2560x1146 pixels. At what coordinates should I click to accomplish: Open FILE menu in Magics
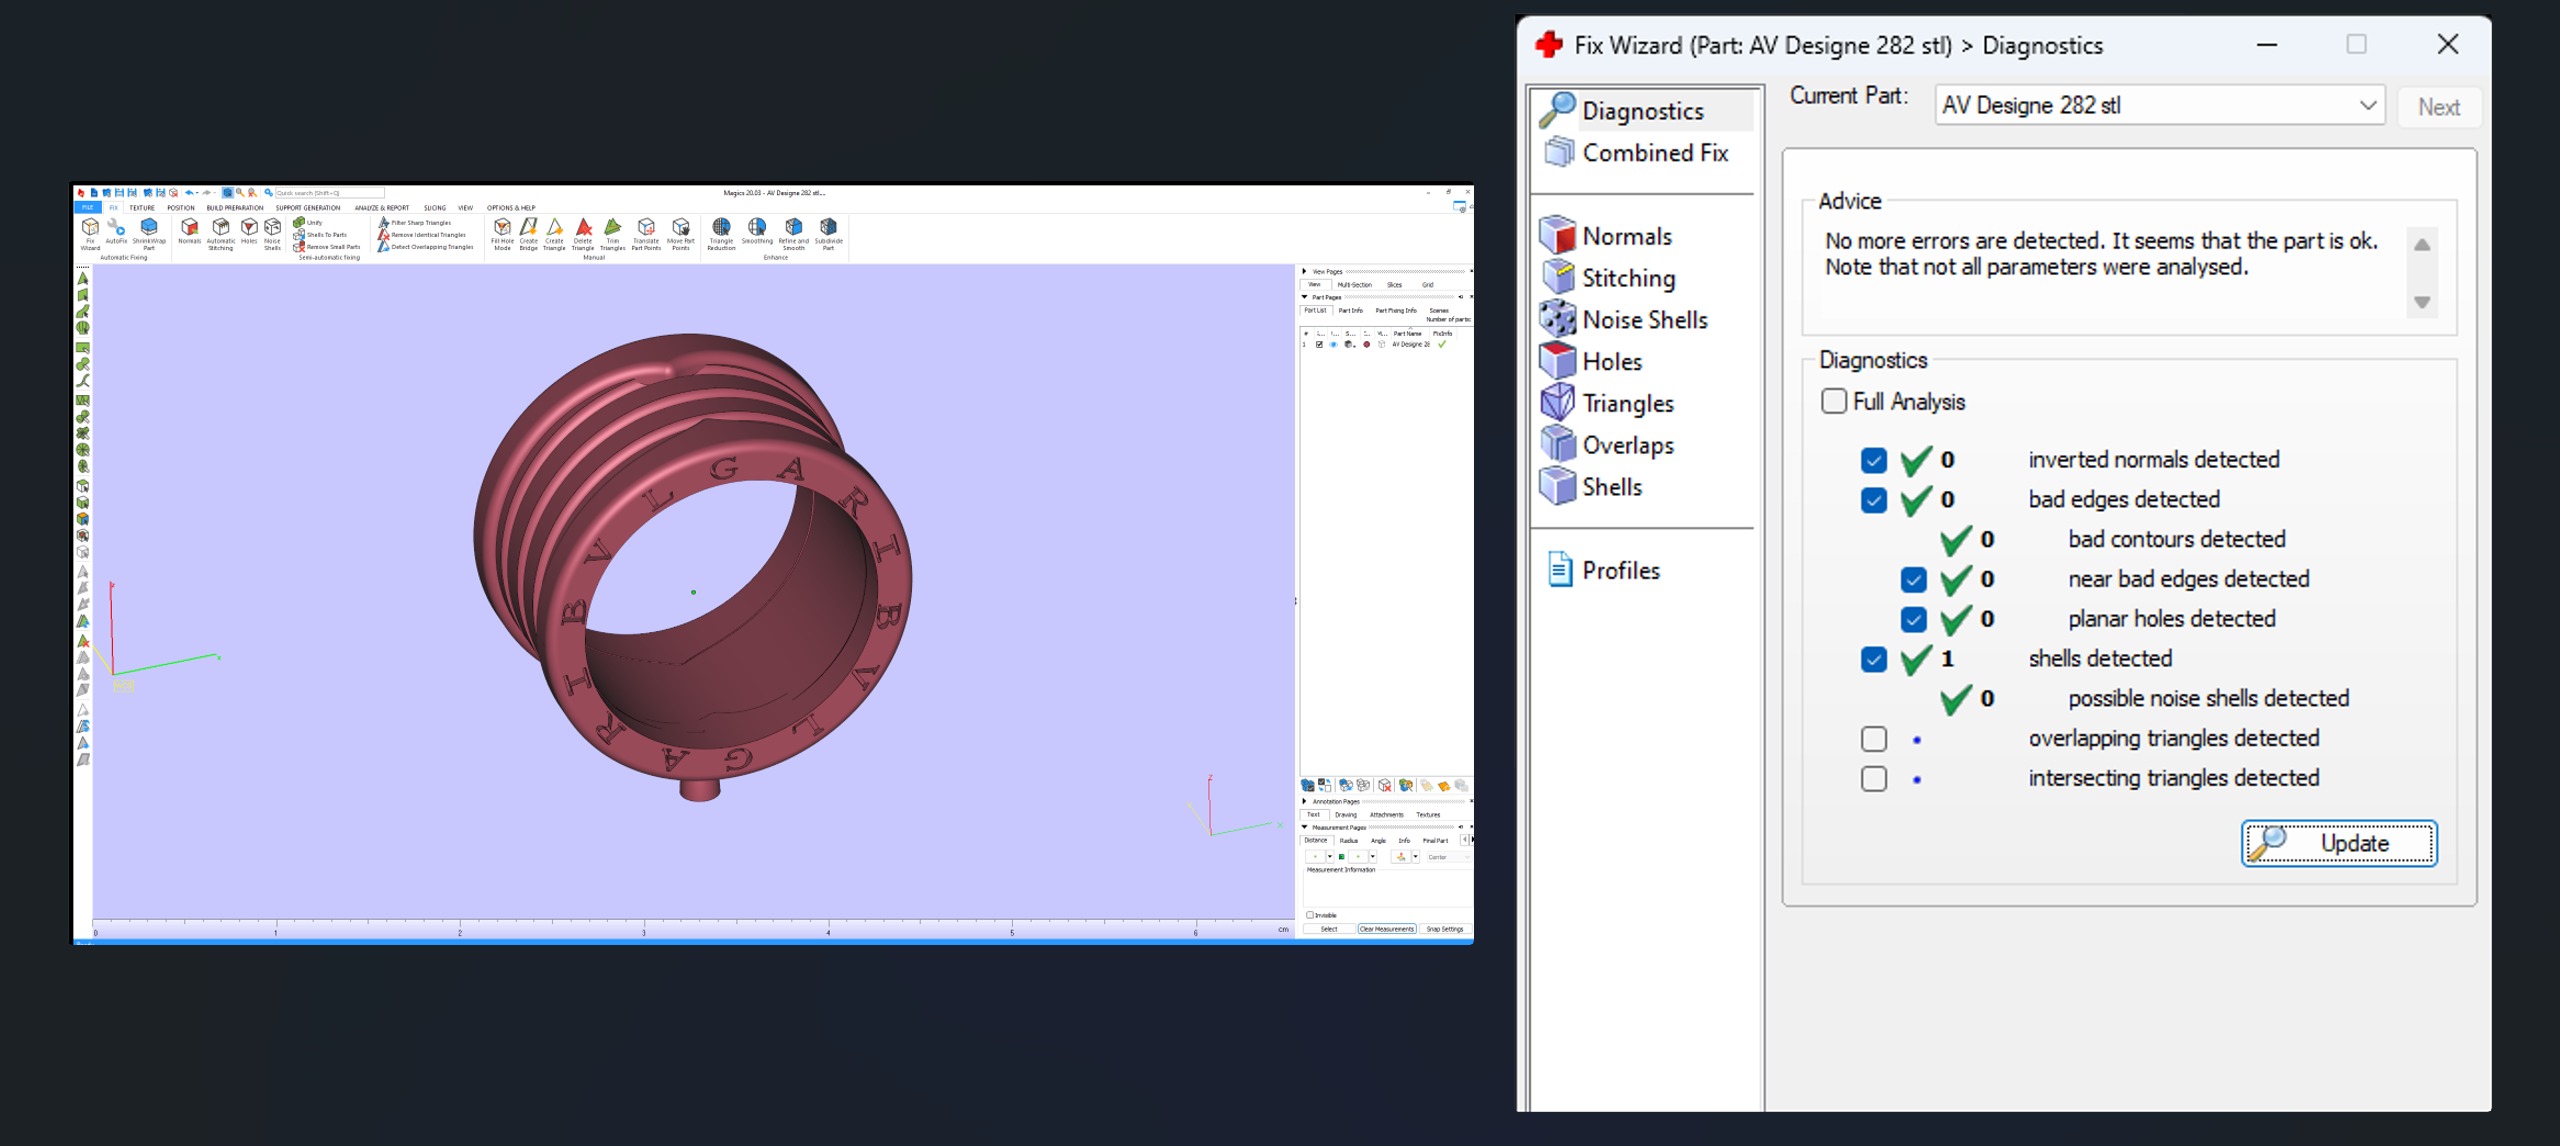[x=87, y=208]
